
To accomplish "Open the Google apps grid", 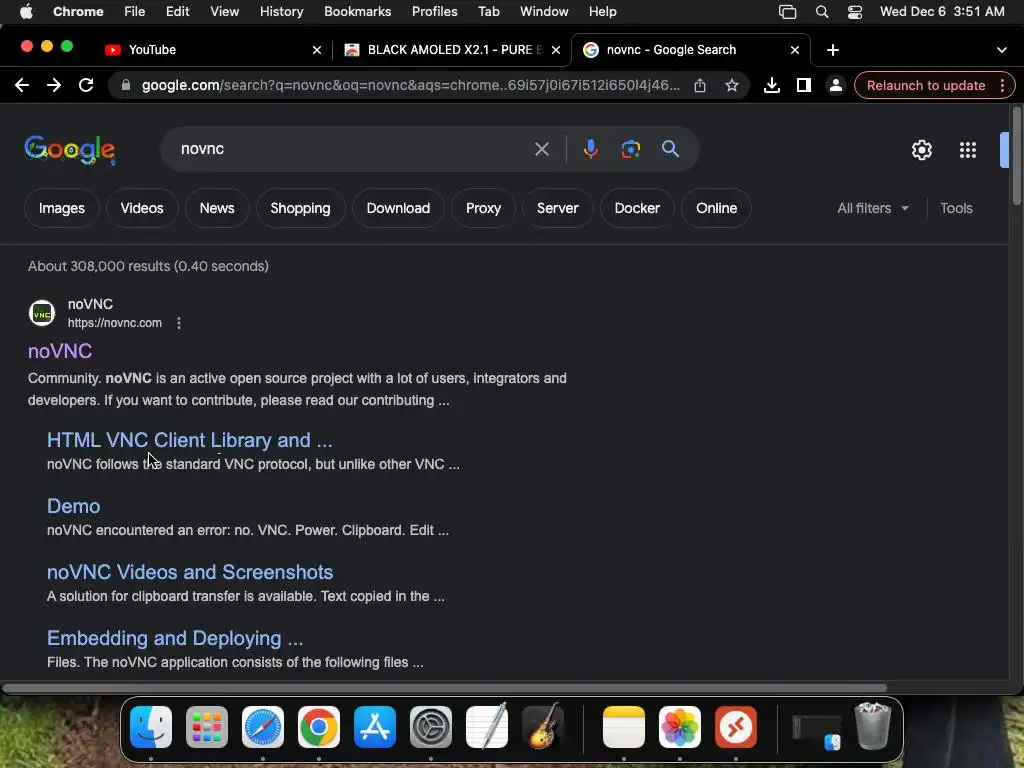I will point(967,150).
